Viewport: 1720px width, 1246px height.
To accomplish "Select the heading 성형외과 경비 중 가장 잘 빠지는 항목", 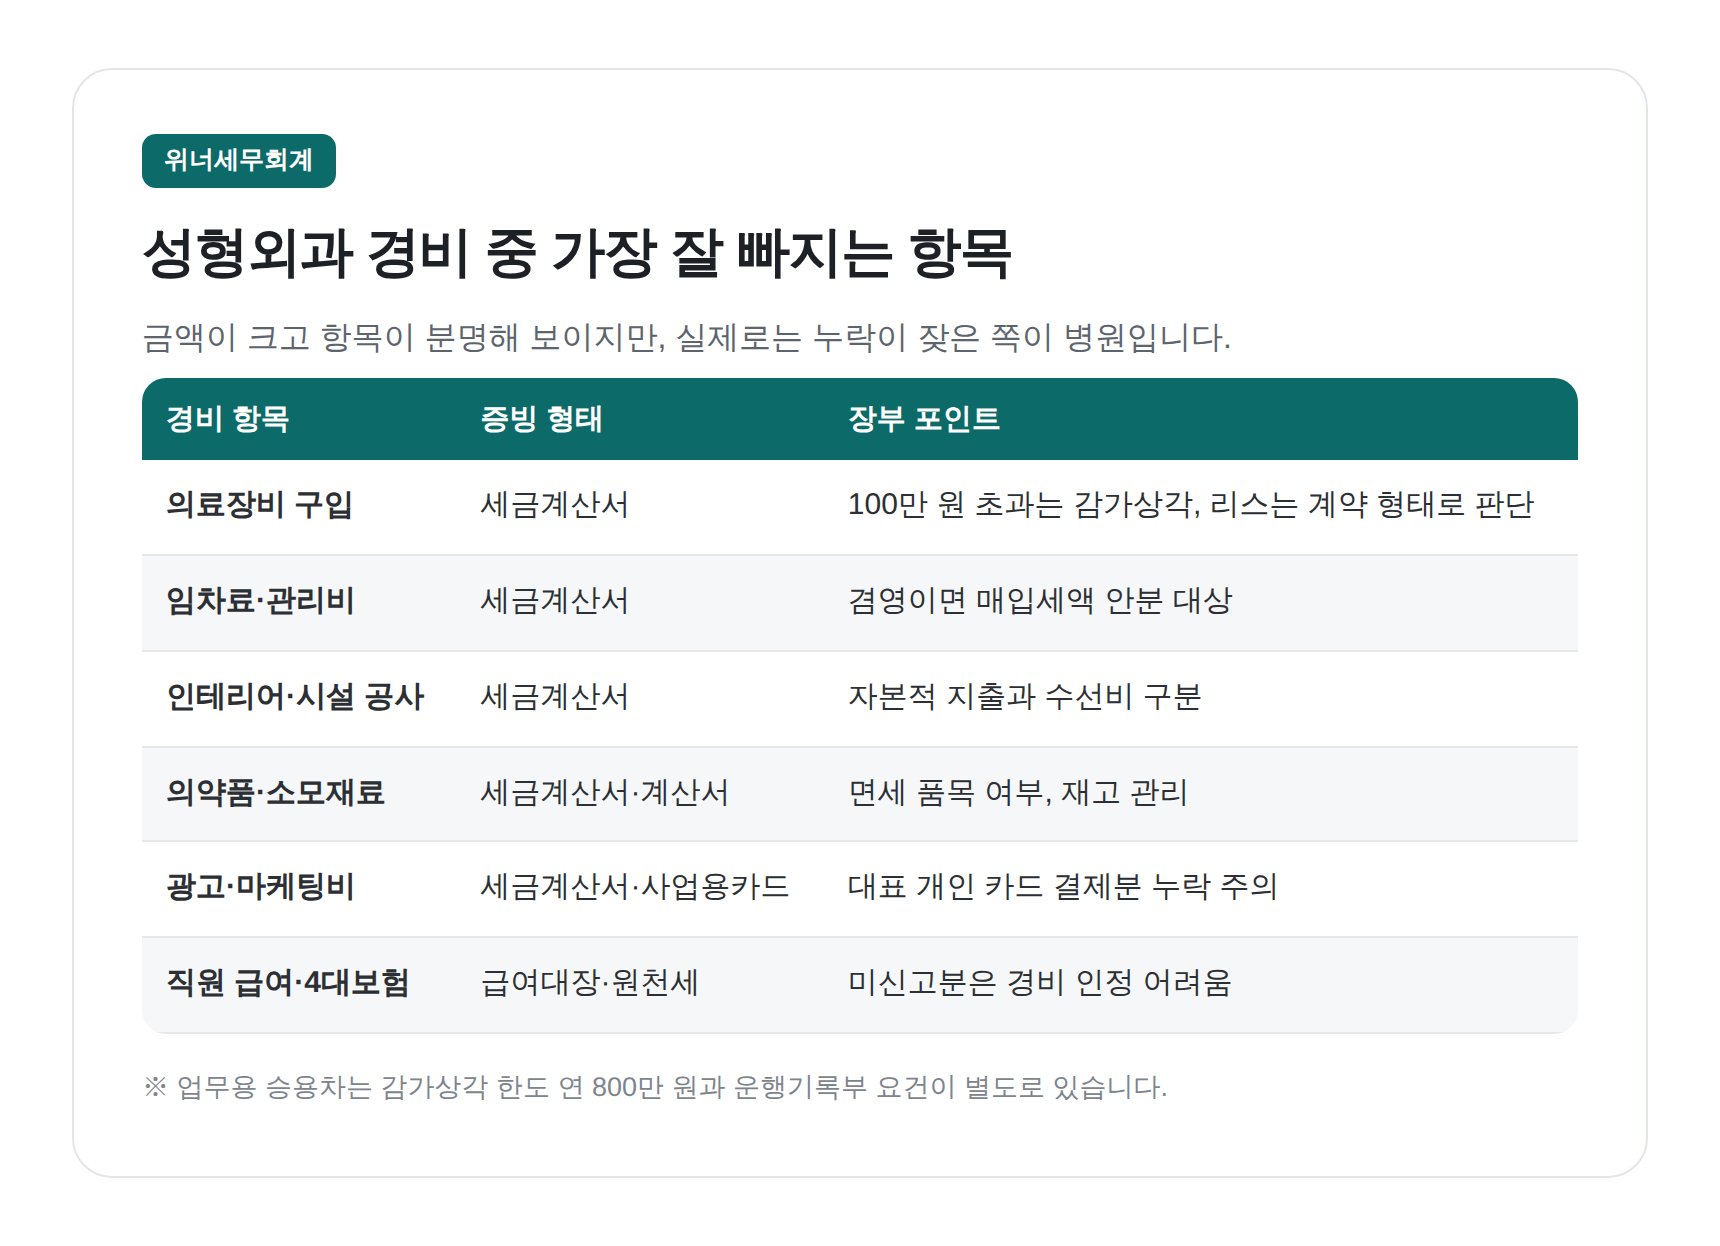I will click(577, 254).
